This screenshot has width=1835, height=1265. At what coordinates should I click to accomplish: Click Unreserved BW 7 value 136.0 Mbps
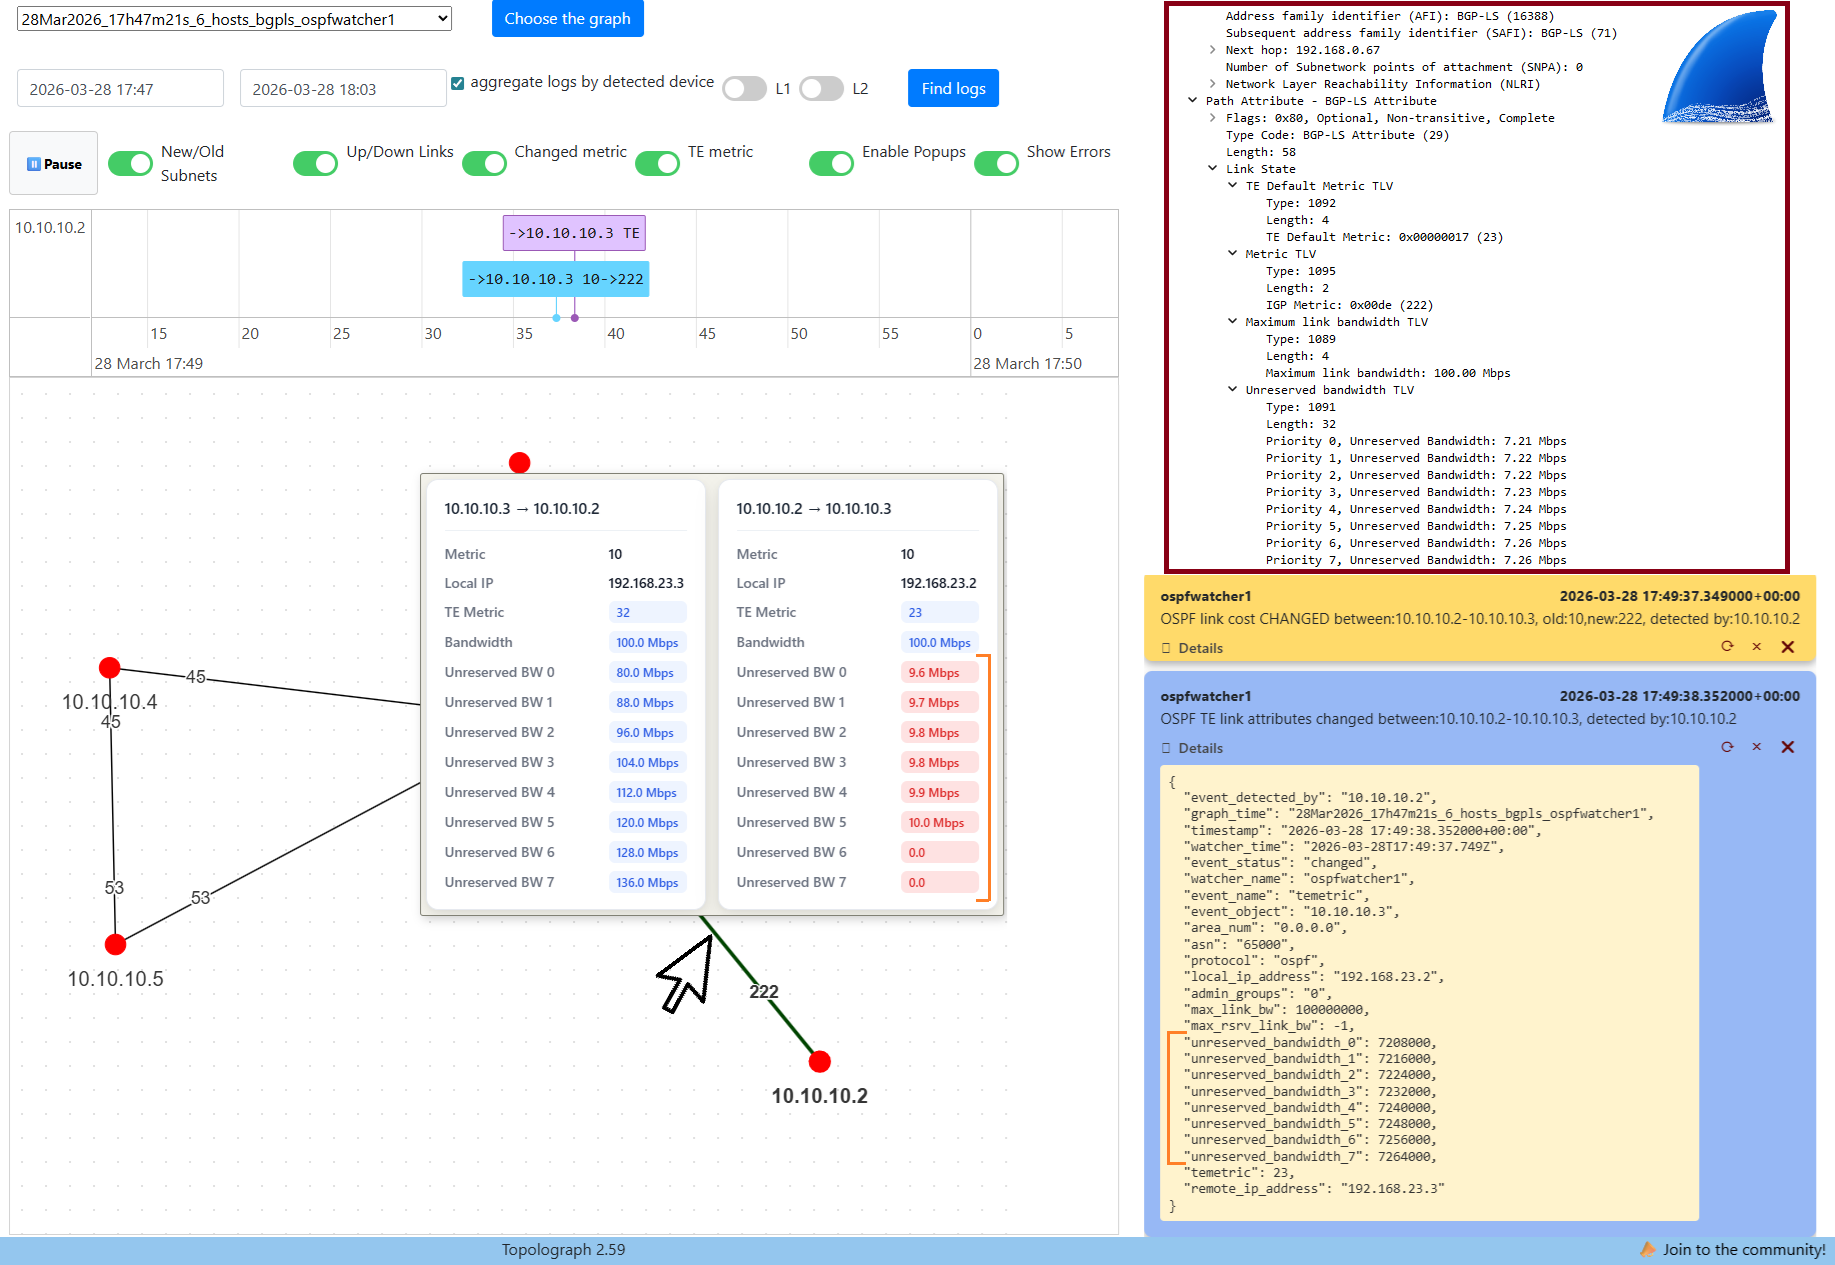tap(647, 883)
